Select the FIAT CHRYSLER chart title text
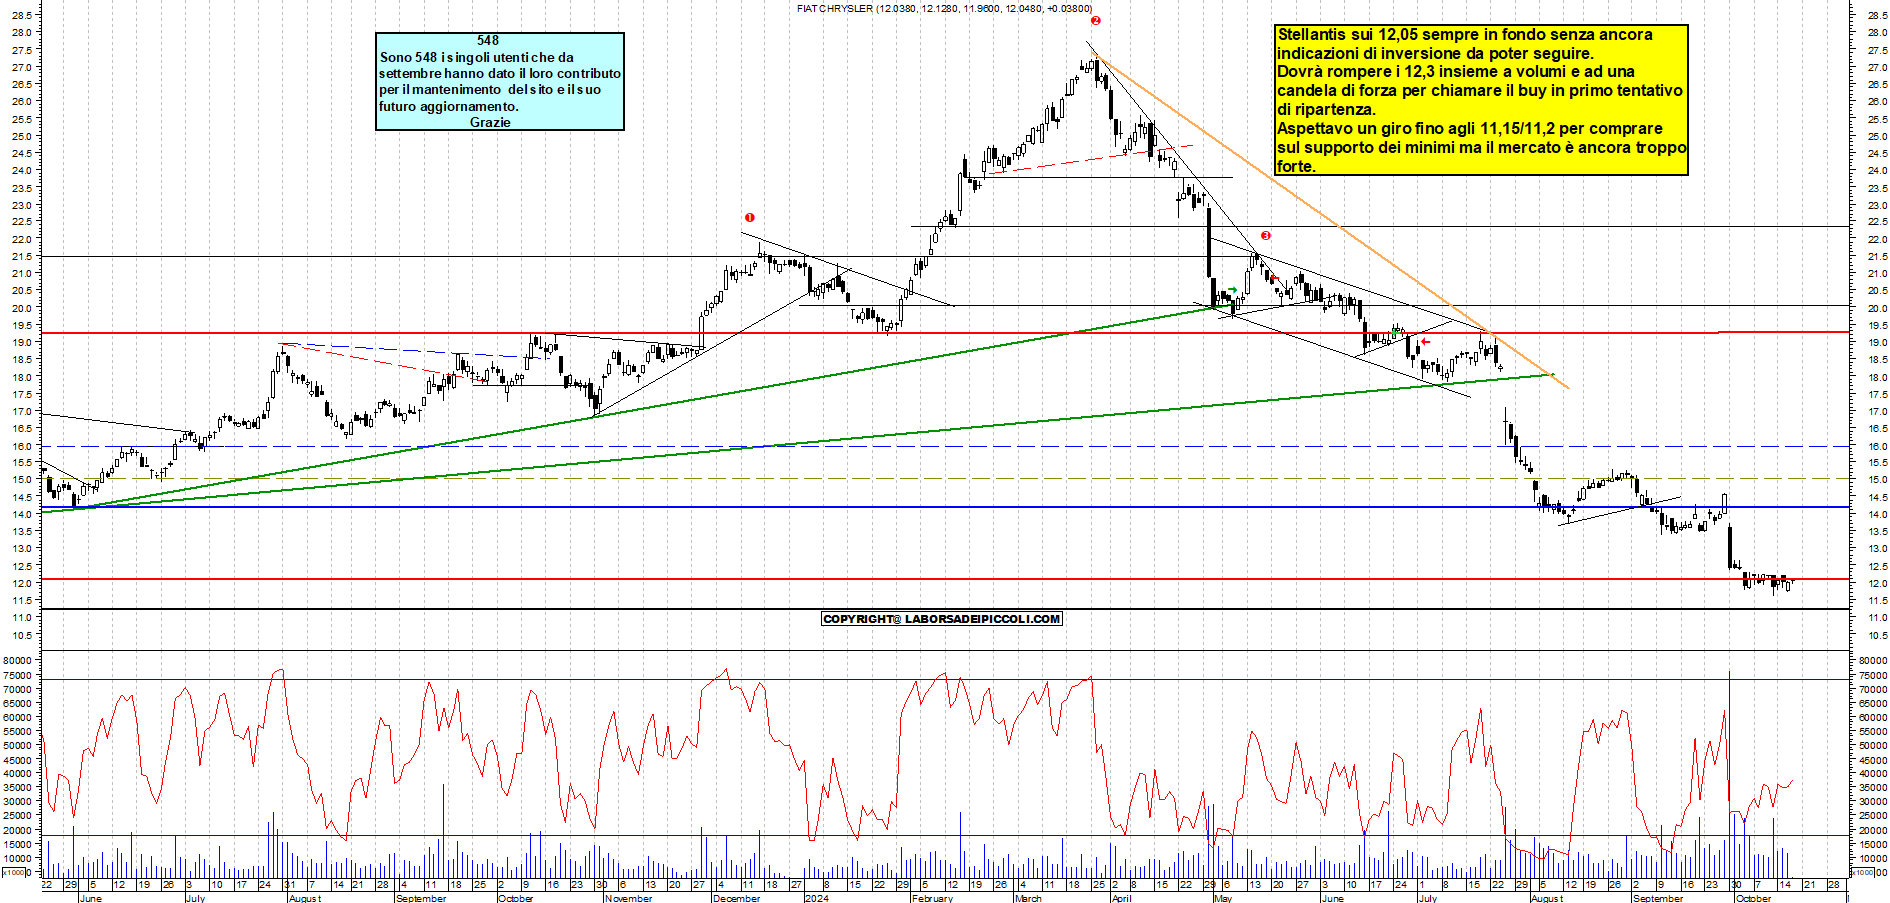Image resolution: width=1890 pixels, height=903 pixels. pos(944,8)
